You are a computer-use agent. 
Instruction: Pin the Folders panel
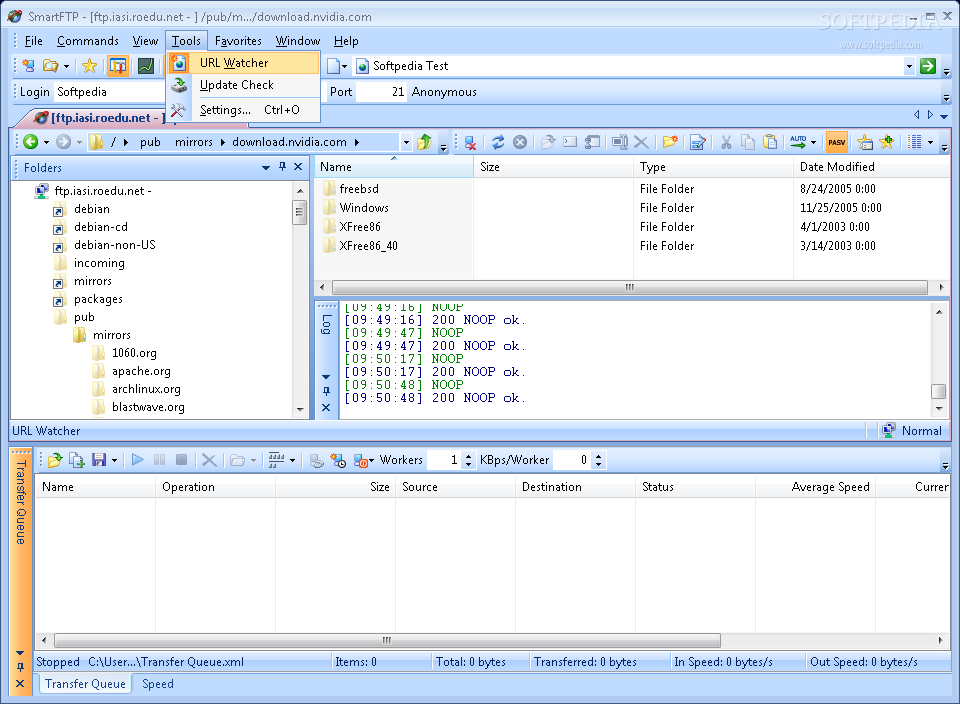pyautogui.click(x=282, y=167)
